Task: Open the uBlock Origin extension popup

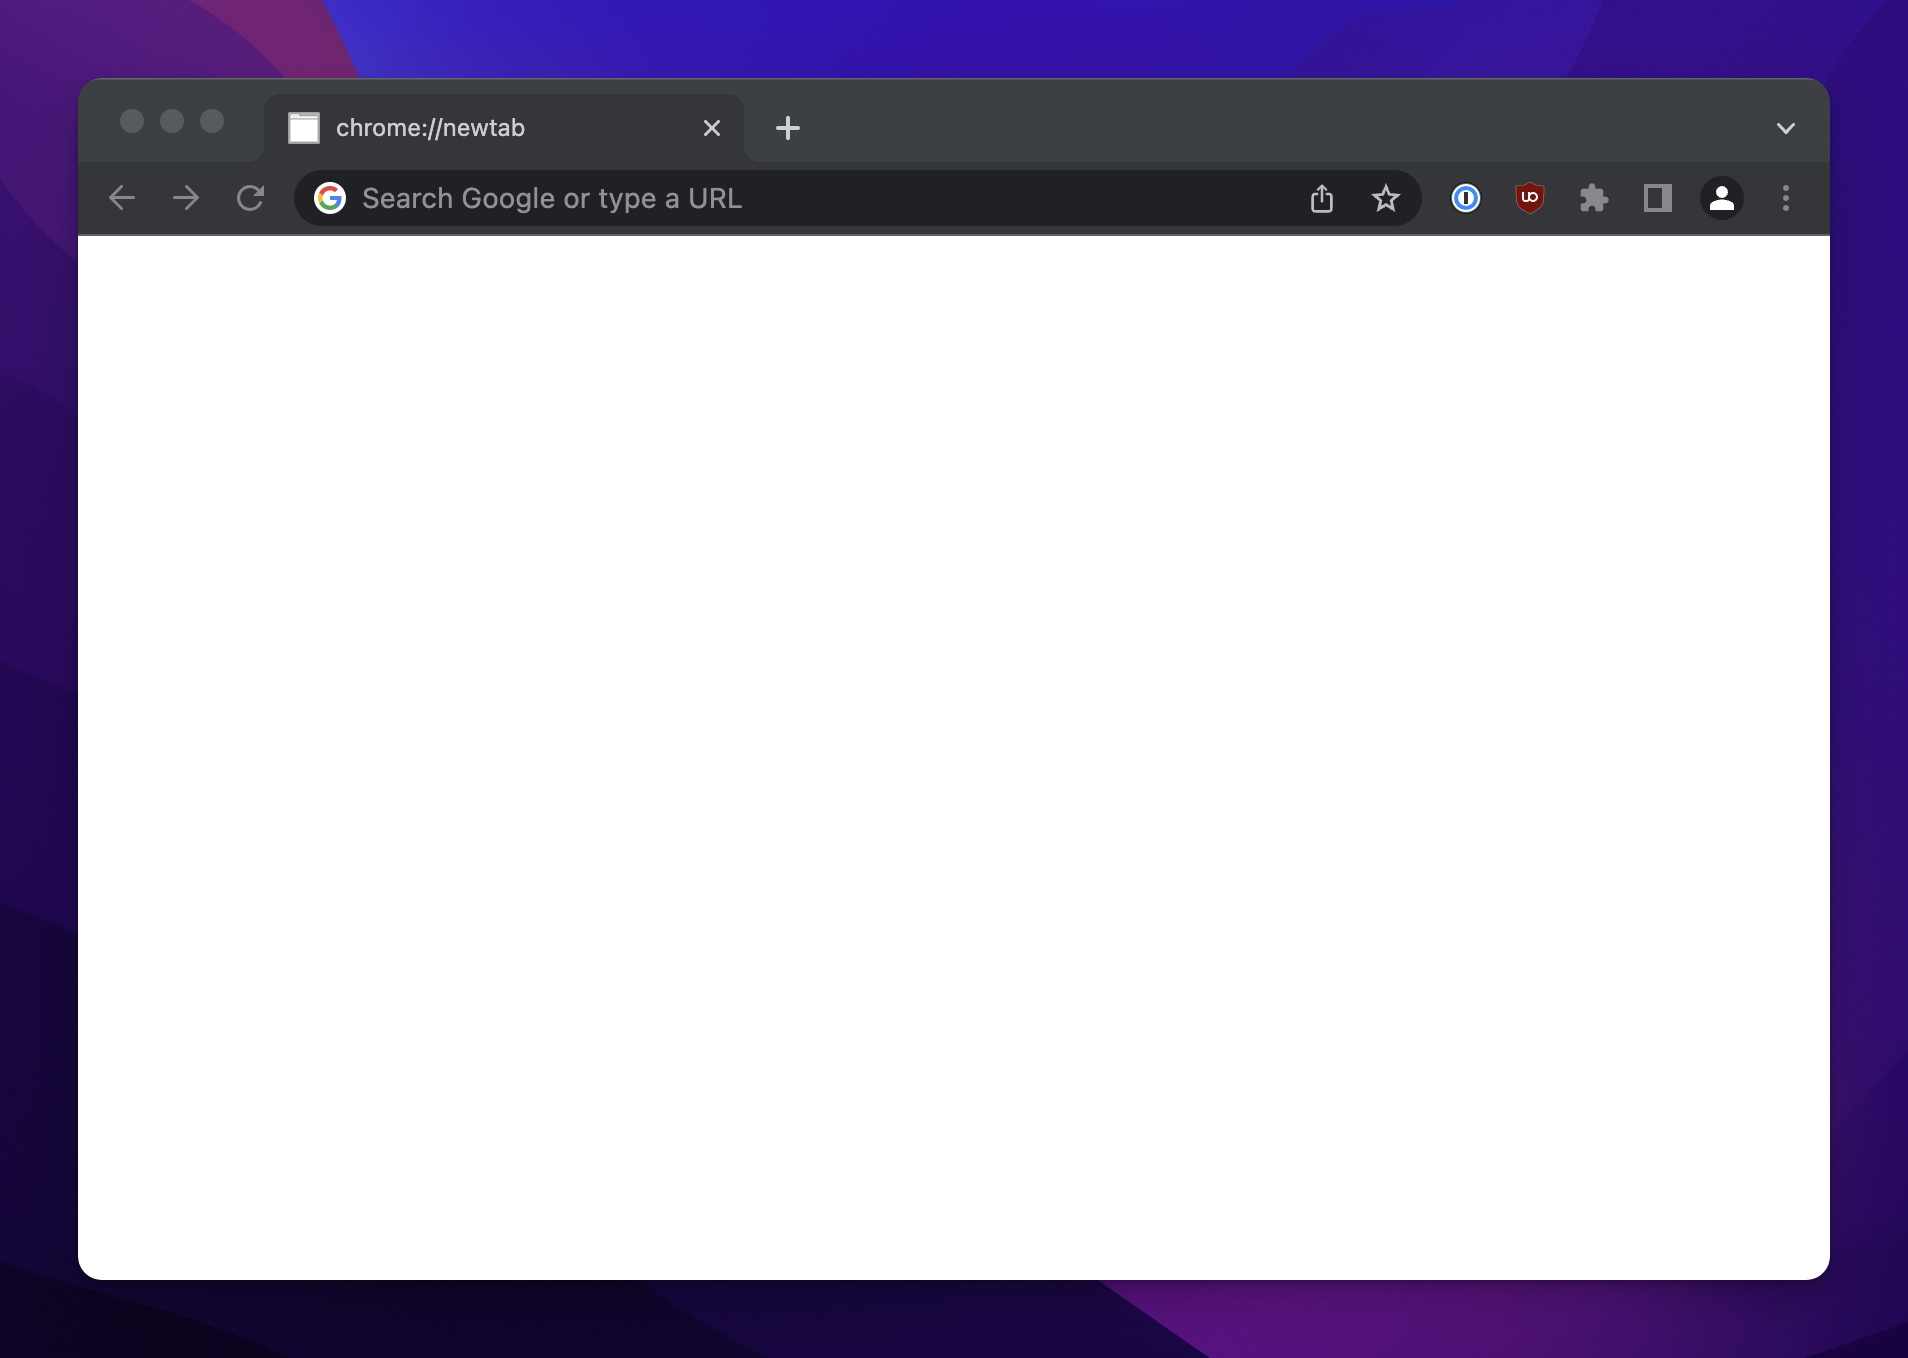Action: click(1530, 198)
